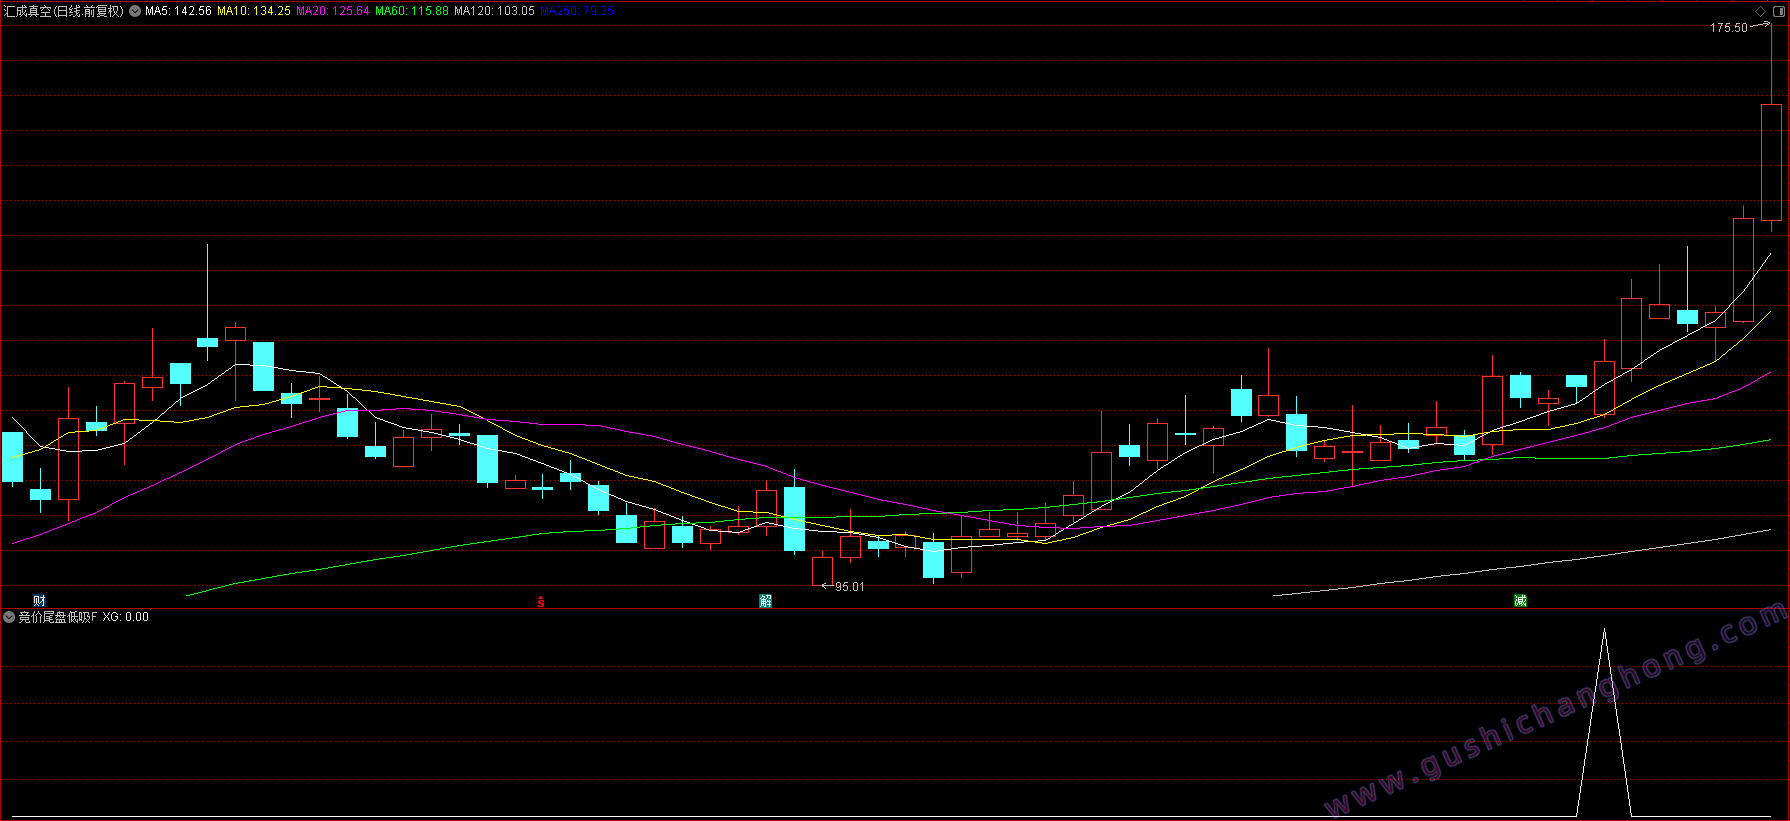This screenshot has width=1790, height=821.
Task: Open the green 减 reduction marker
Action: [1520, 600]
